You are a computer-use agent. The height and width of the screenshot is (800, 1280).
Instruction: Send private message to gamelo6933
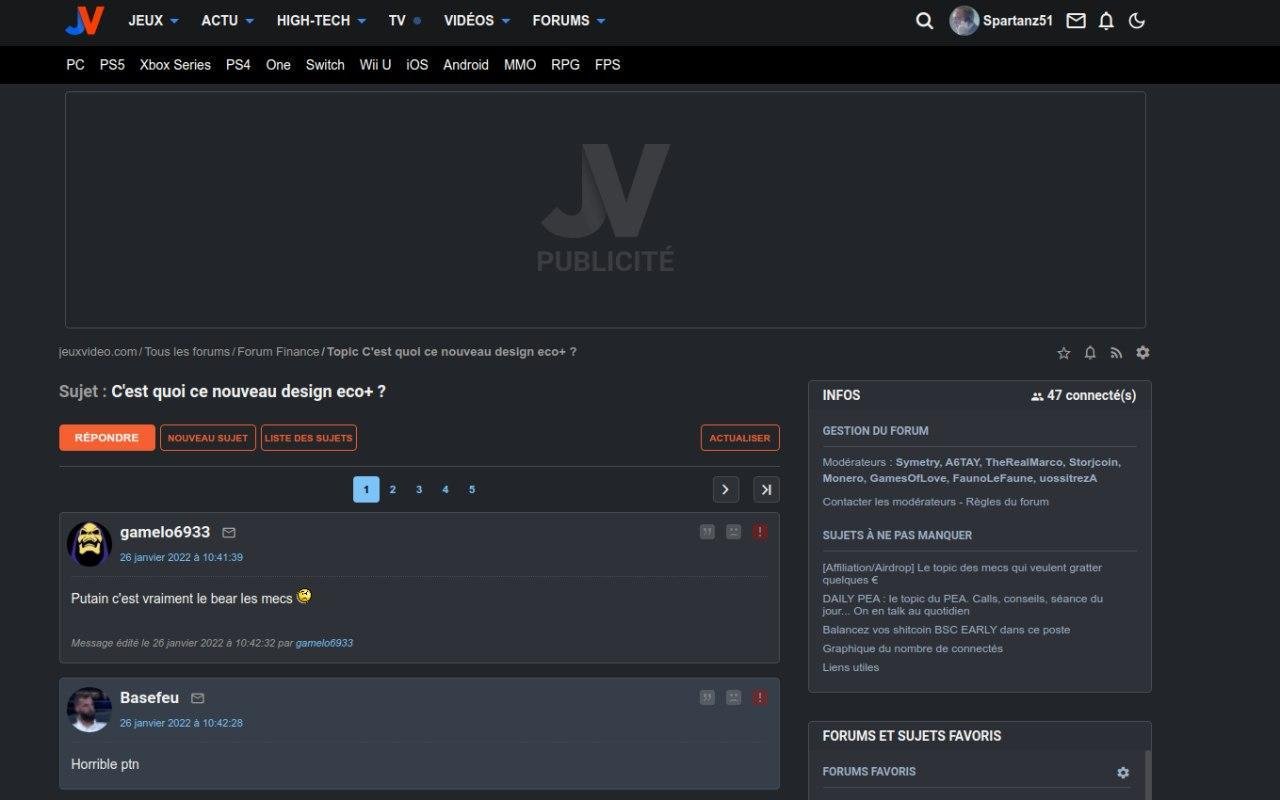[x=229, y=533]
